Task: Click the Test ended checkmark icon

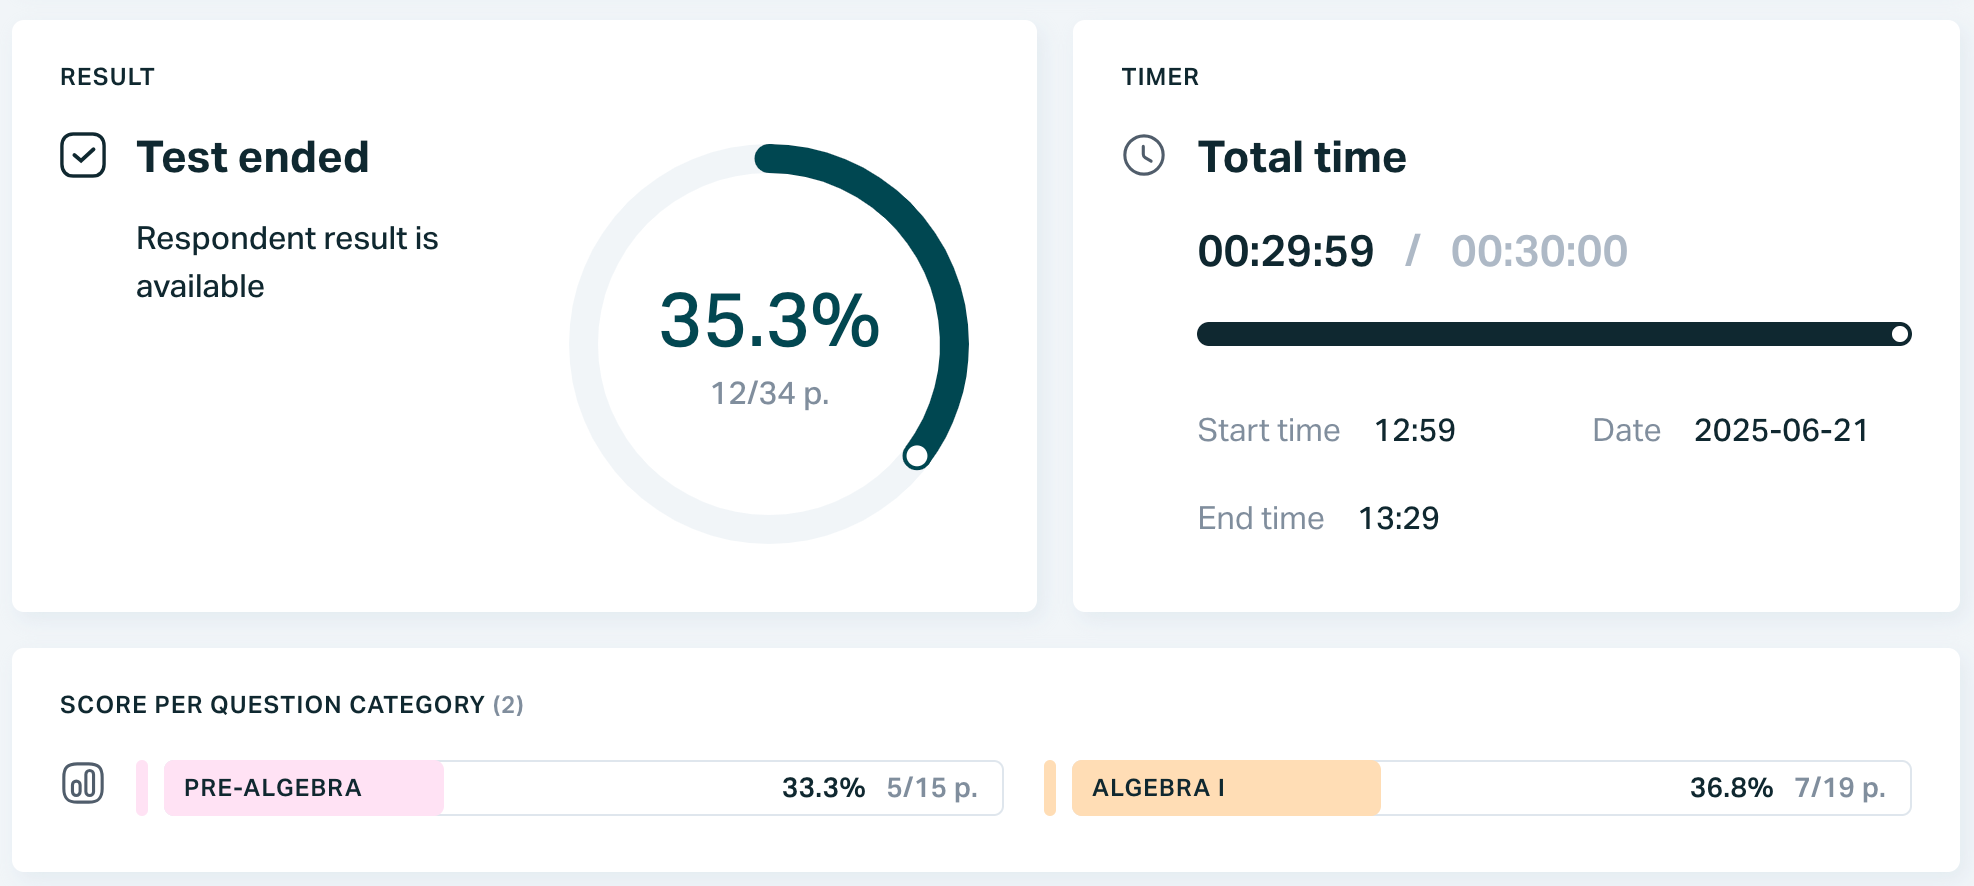Action: click(83, 156)
